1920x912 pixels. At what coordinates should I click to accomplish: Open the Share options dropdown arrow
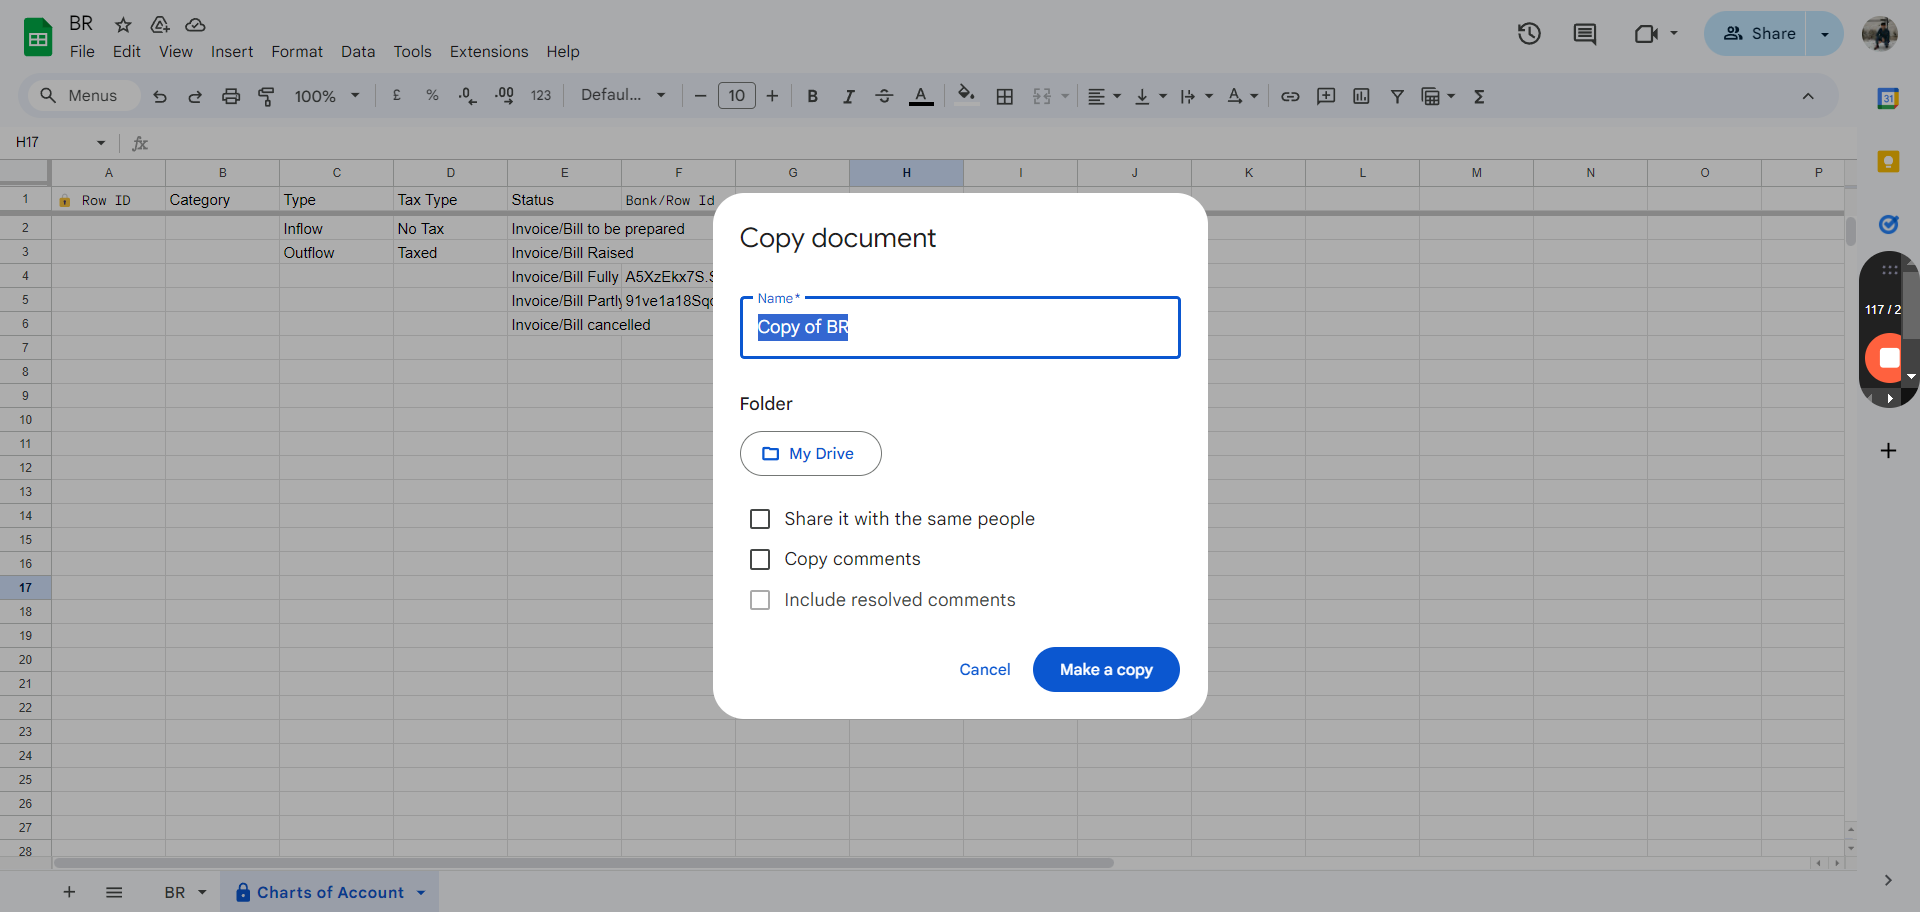coord(1825,34)
